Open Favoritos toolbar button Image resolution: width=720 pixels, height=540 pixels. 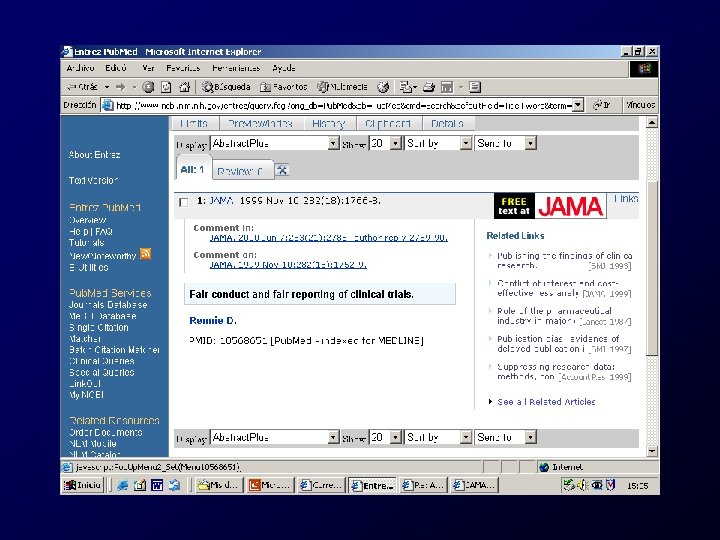tap(283, 87)
